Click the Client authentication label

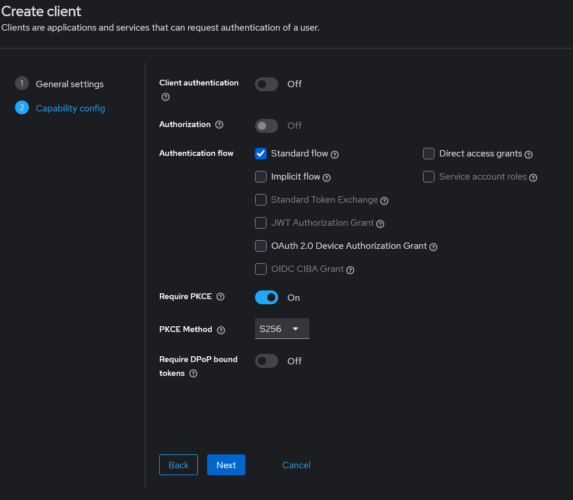pos(199,83)
